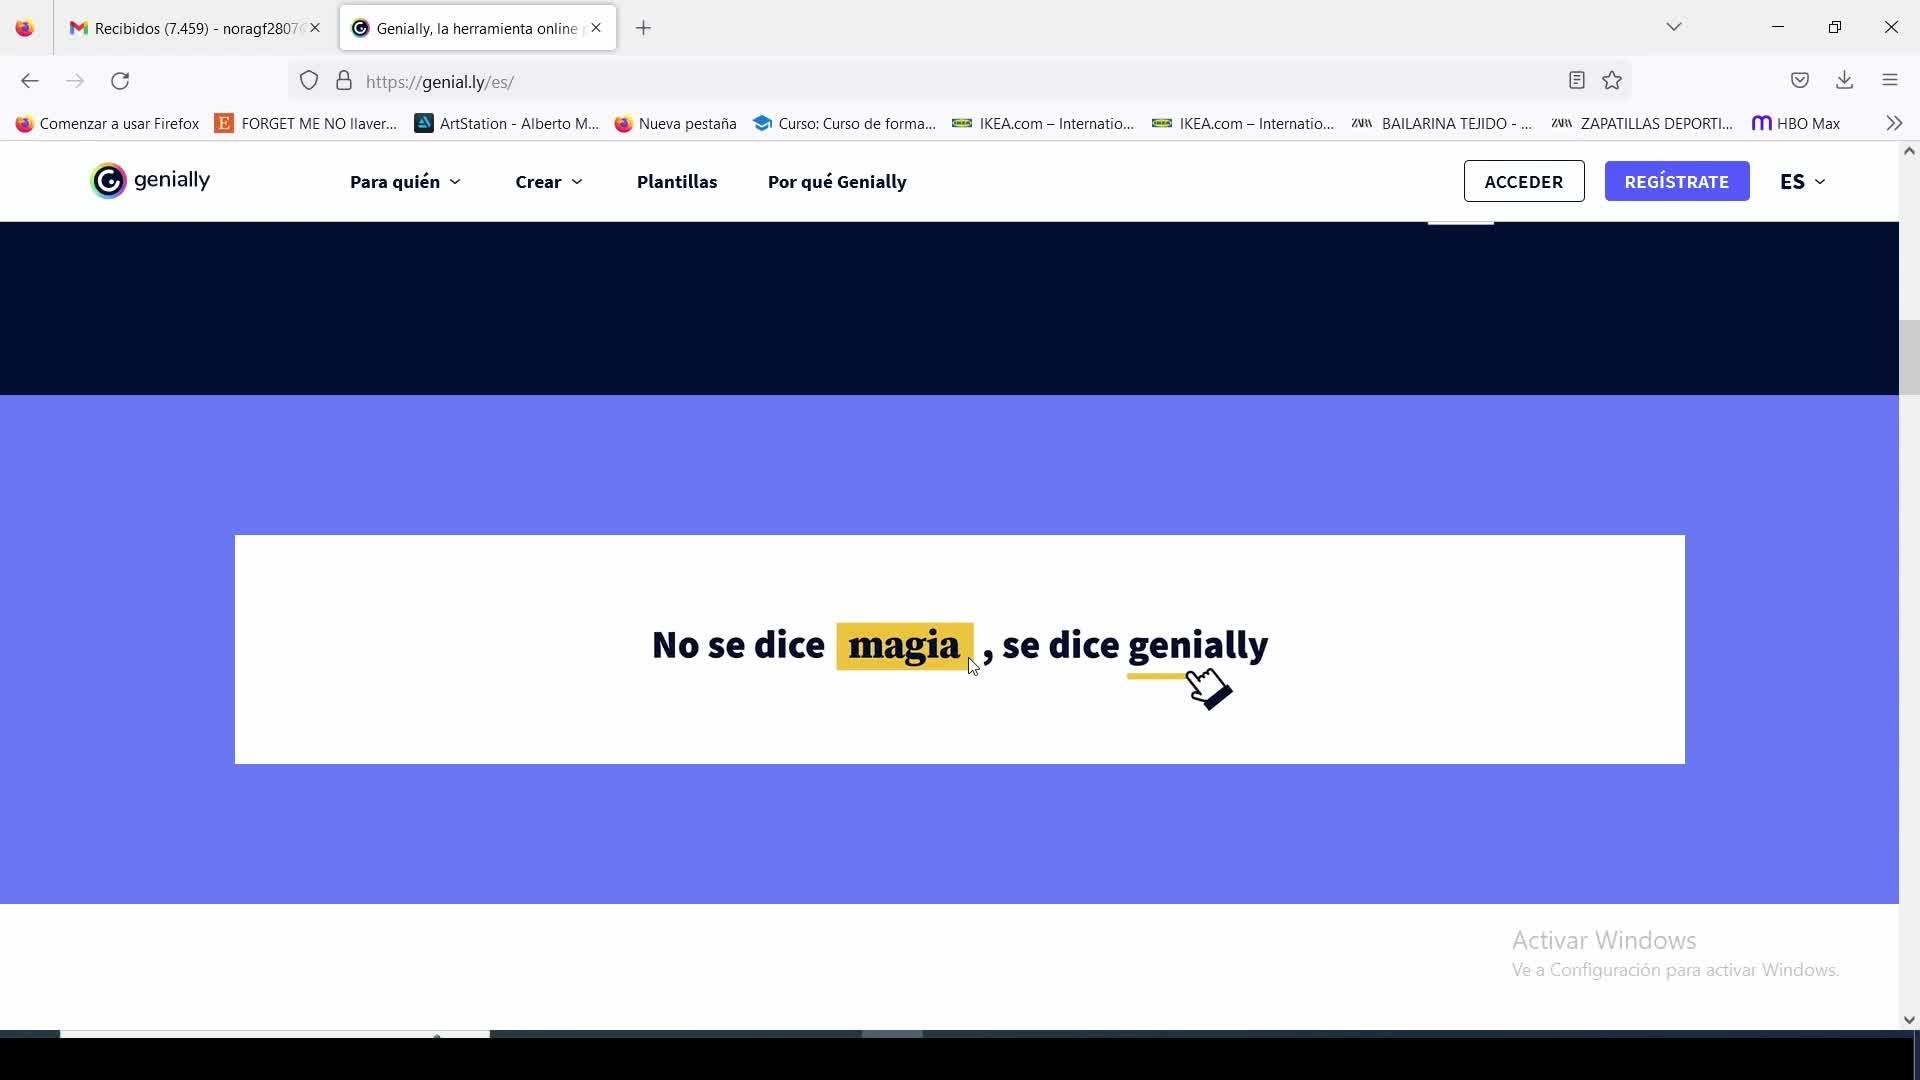Reload the page with the refresh icon
Viewport: 1920px width, 1080px height.
click(x=120, y=81)
